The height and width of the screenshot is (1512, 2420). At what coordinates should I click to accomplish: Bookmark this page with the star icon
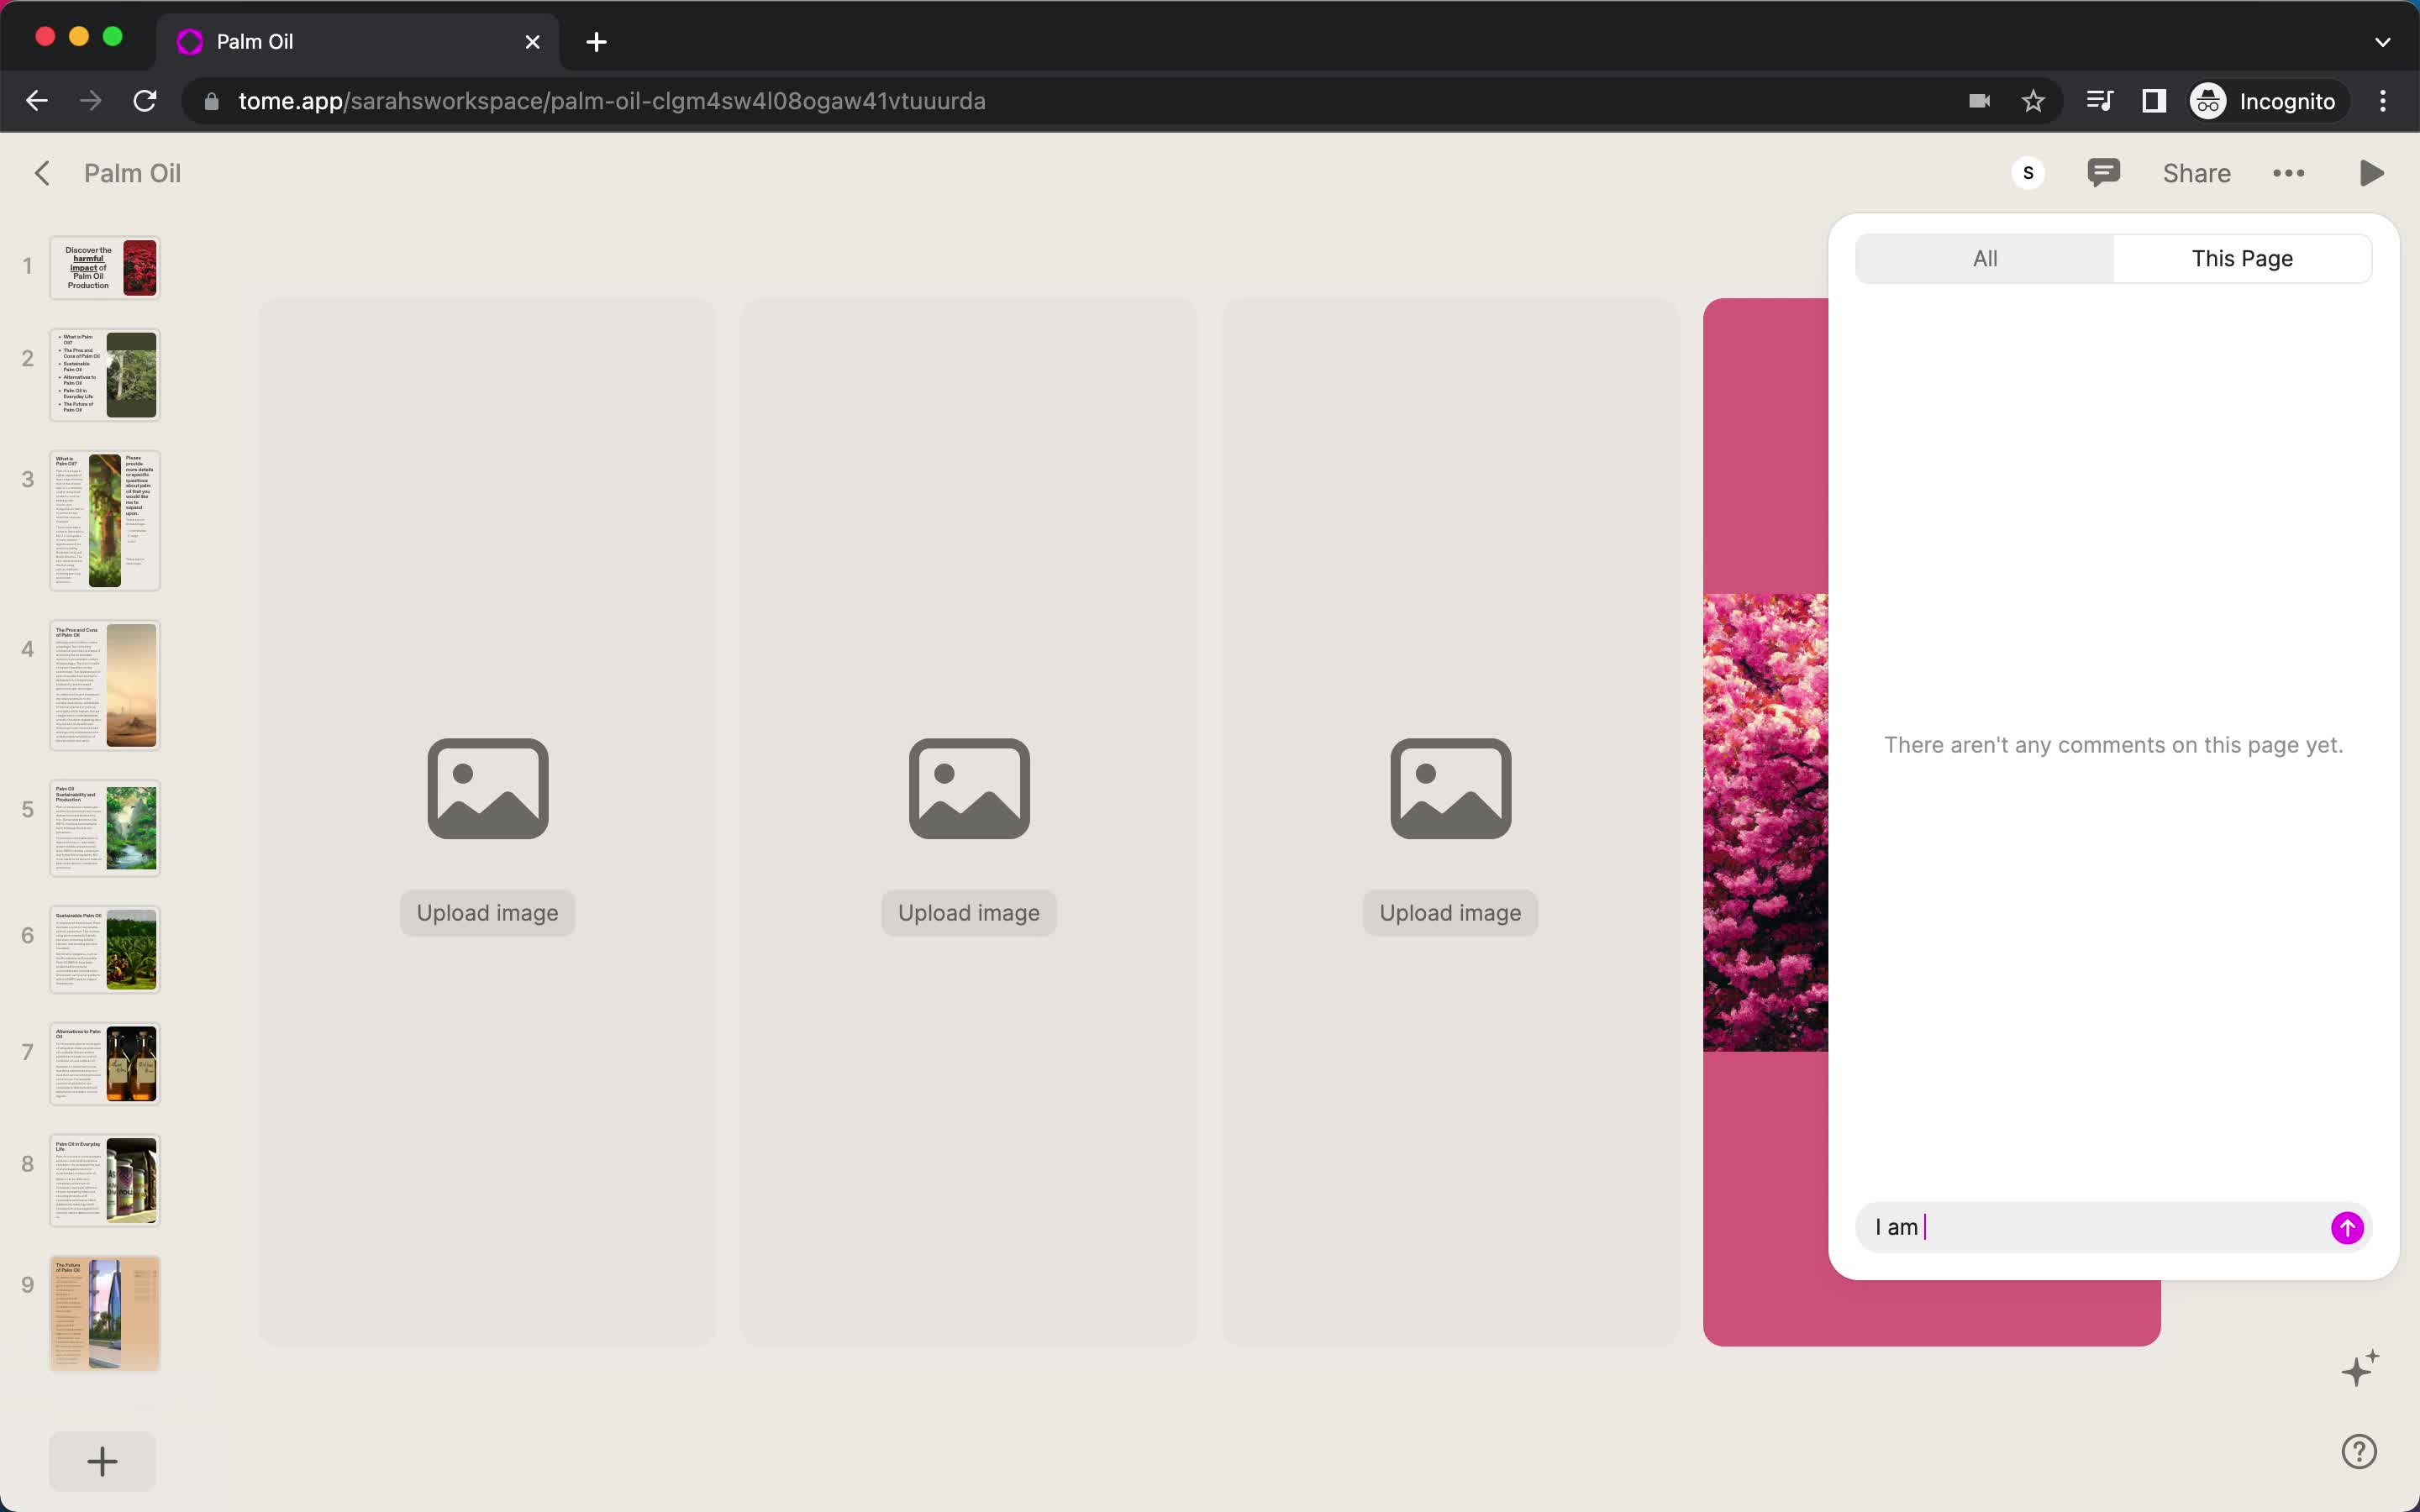point(2033,101)
